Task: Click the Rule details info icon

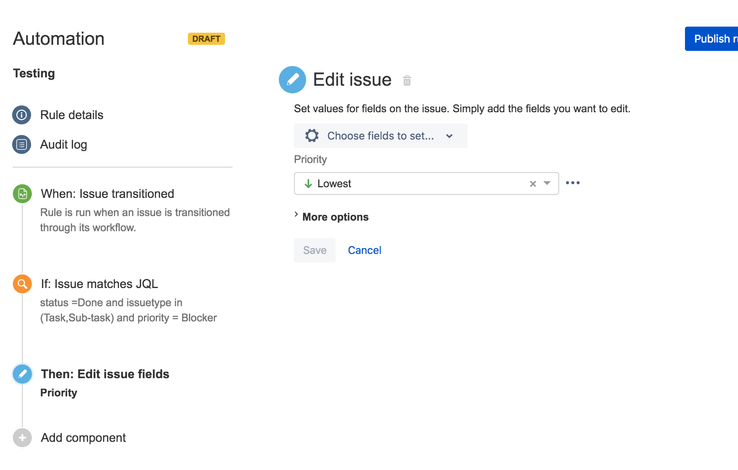Action: [22, 115]
